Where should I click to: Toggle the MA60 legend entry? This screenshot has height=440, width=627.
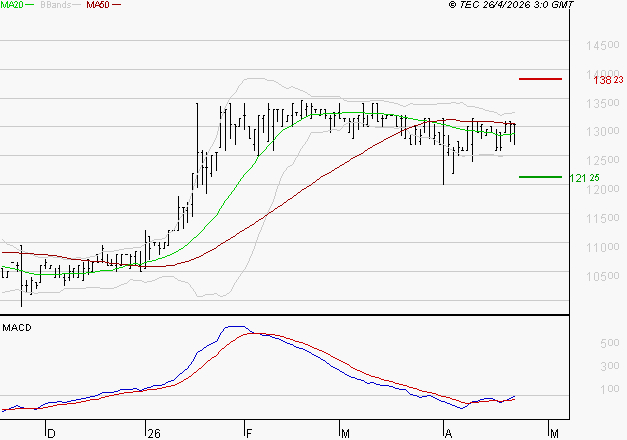click(97, 5)
